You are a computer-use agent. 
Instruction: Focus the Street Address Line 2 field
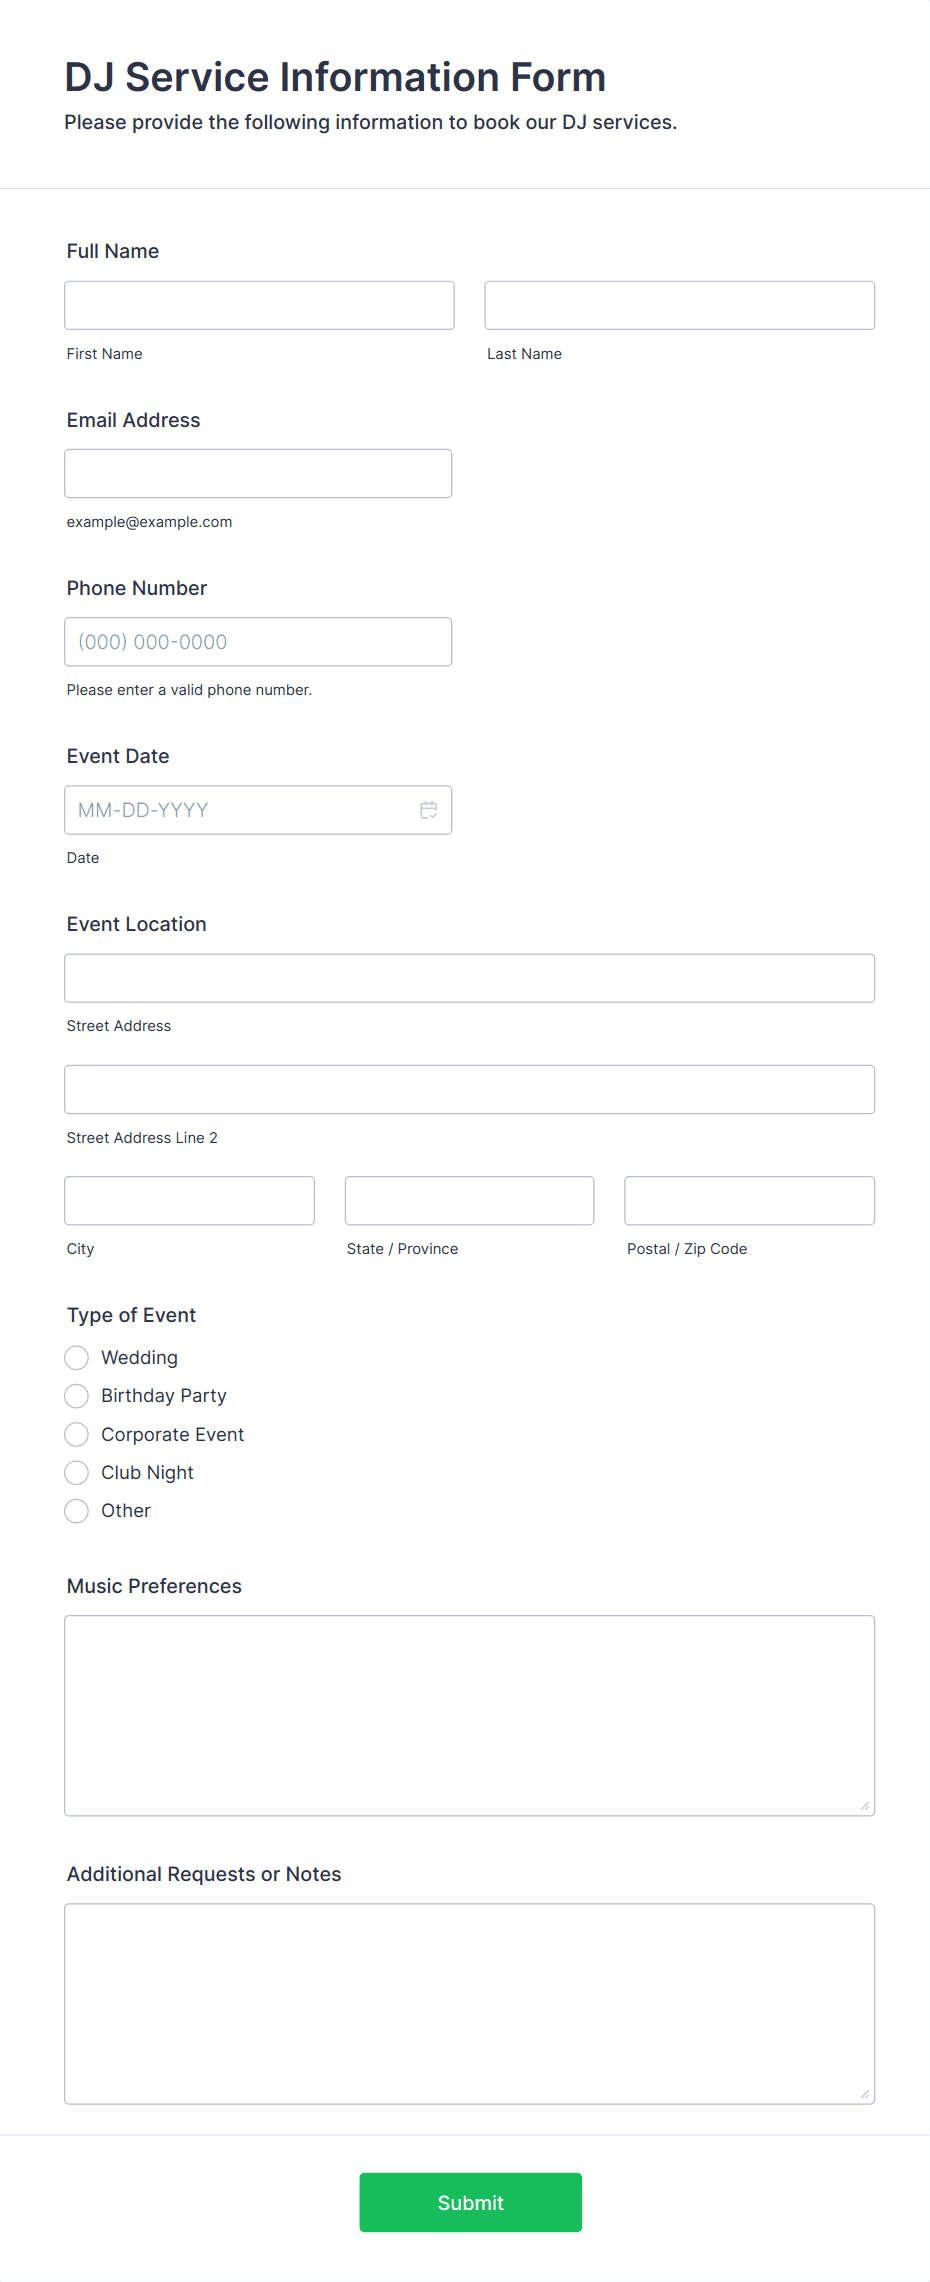(x=470, y=1089)
